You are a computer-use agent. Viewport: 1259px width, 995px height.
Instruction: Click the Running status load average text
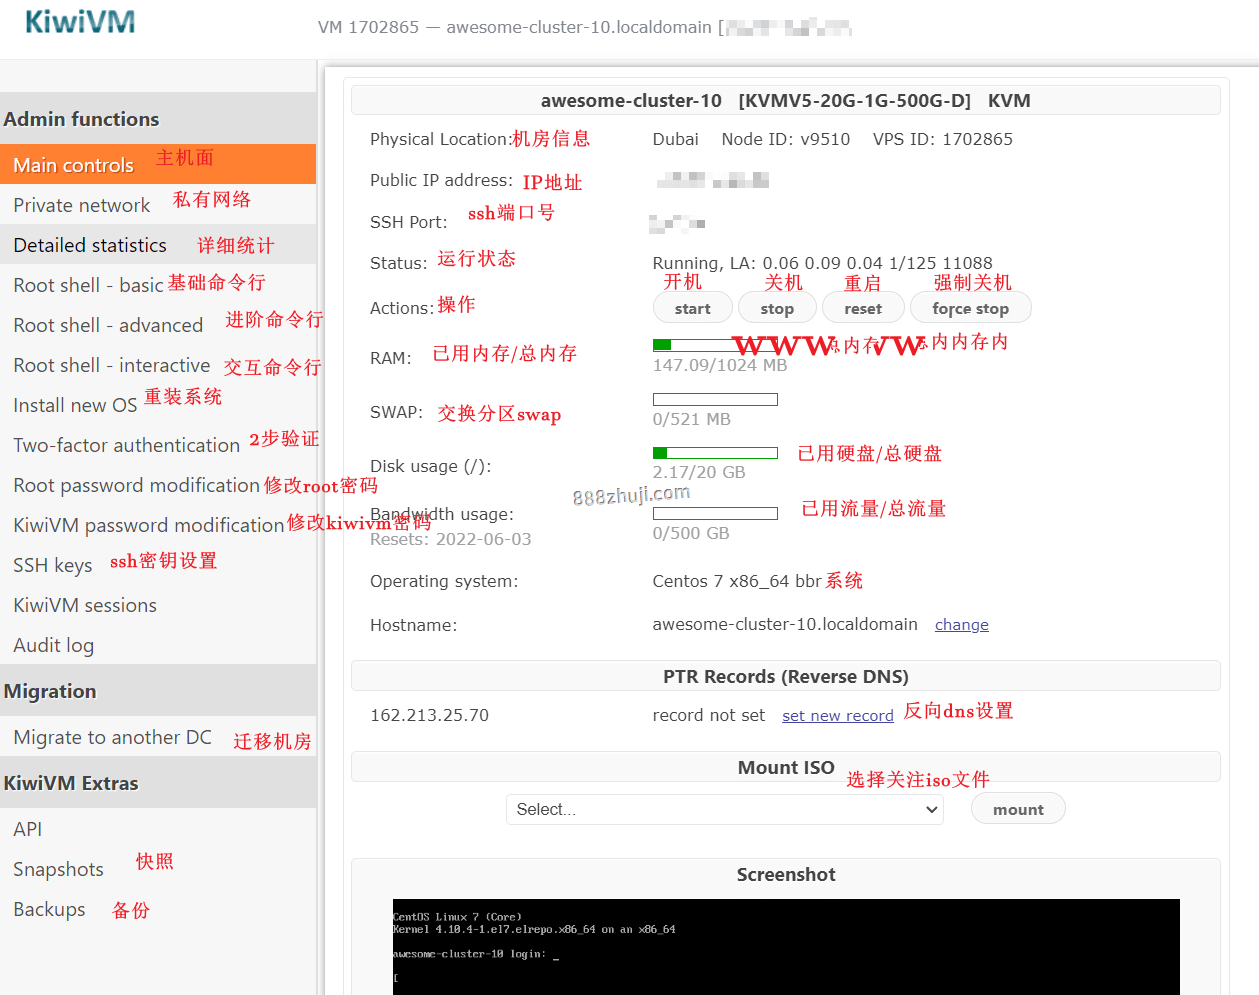pyautogui.click(x=823, y=263)
